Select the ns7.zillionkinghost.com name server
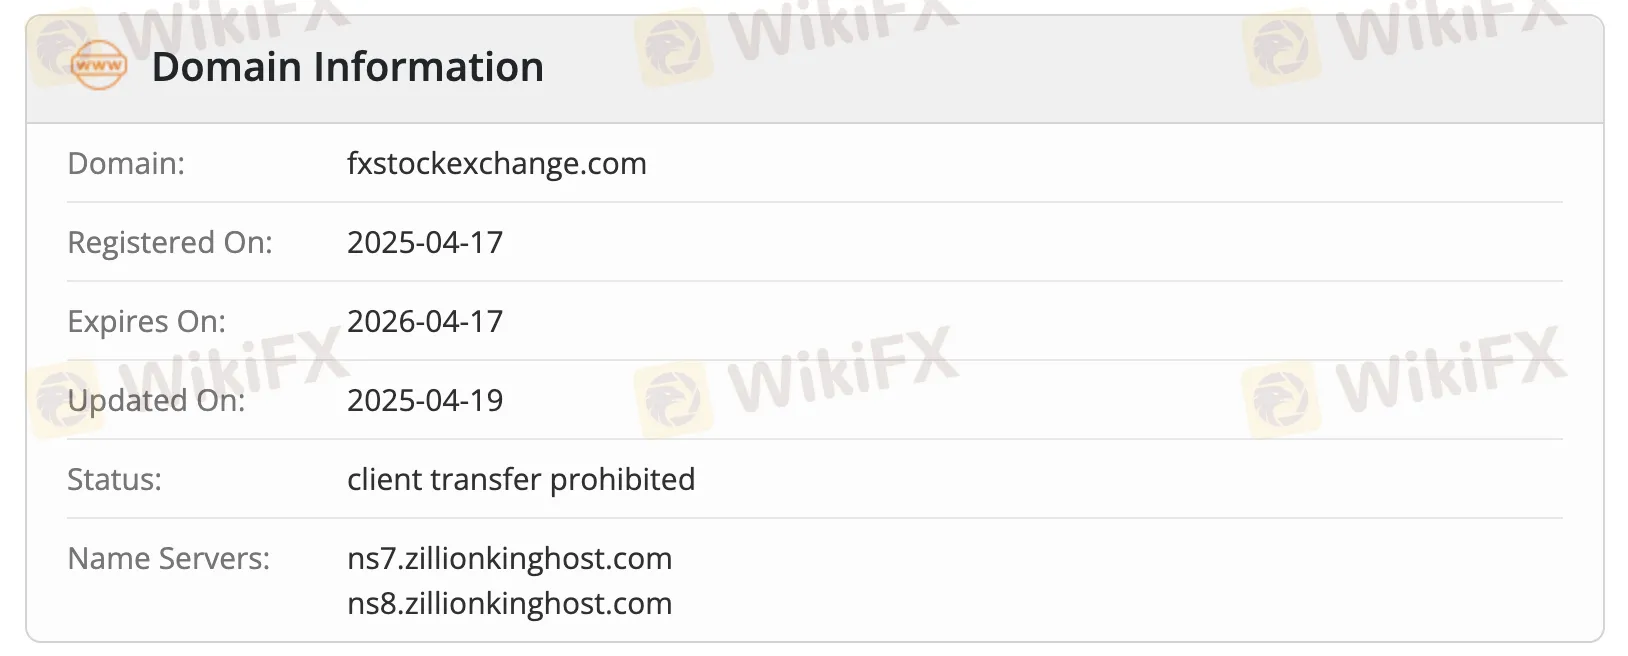This screenshot has height=656, width=1628. [x=509, y=558]
